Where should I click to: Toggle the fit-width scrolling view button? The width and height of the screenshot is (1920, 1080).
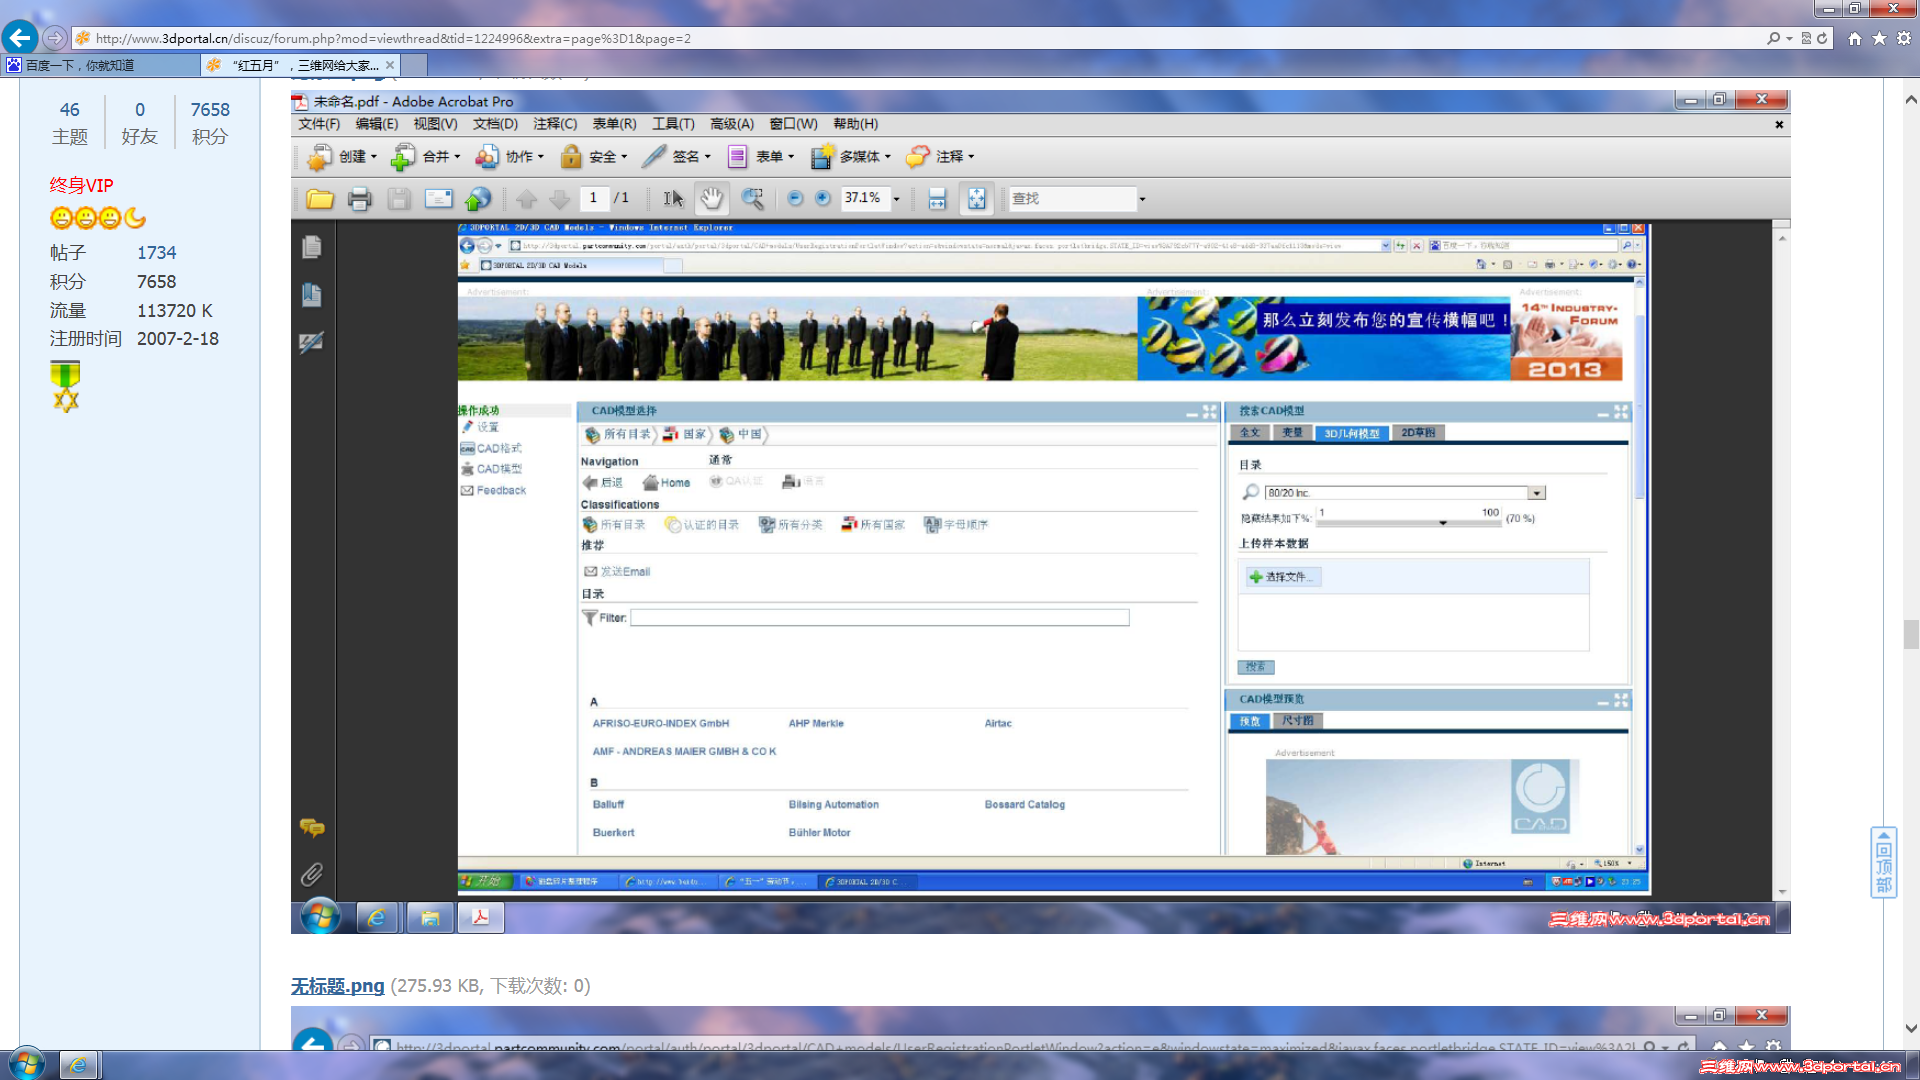click(x=937, y=199)
